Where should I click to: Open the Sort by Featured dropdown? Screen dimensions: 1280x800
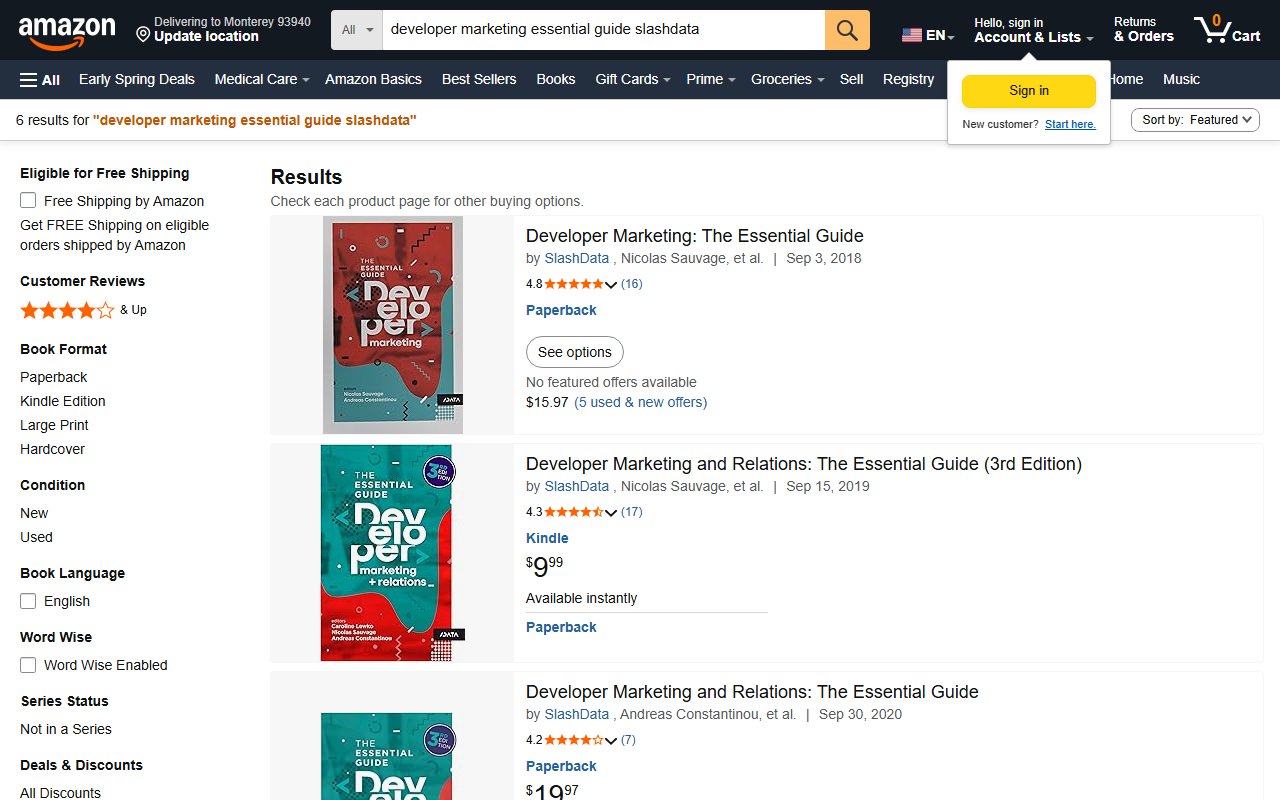click(1194, 119)
